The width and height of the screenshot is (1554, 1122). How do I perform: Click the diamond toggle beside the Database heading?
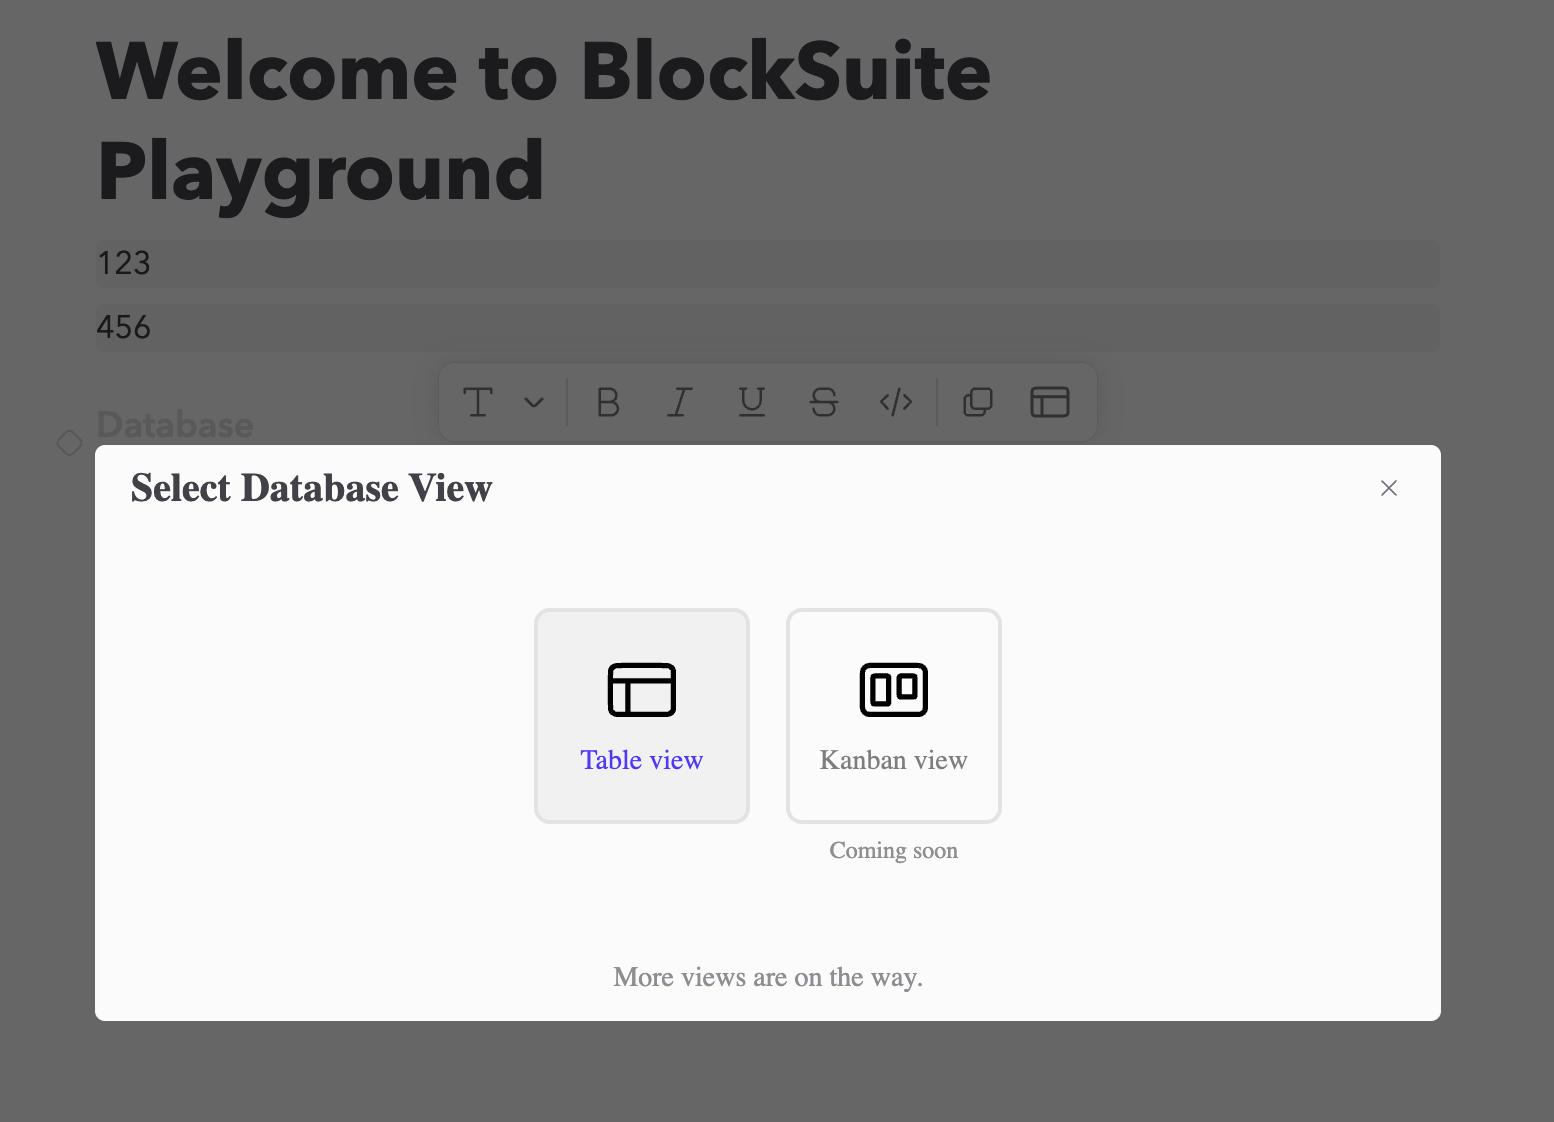point(69,441)
